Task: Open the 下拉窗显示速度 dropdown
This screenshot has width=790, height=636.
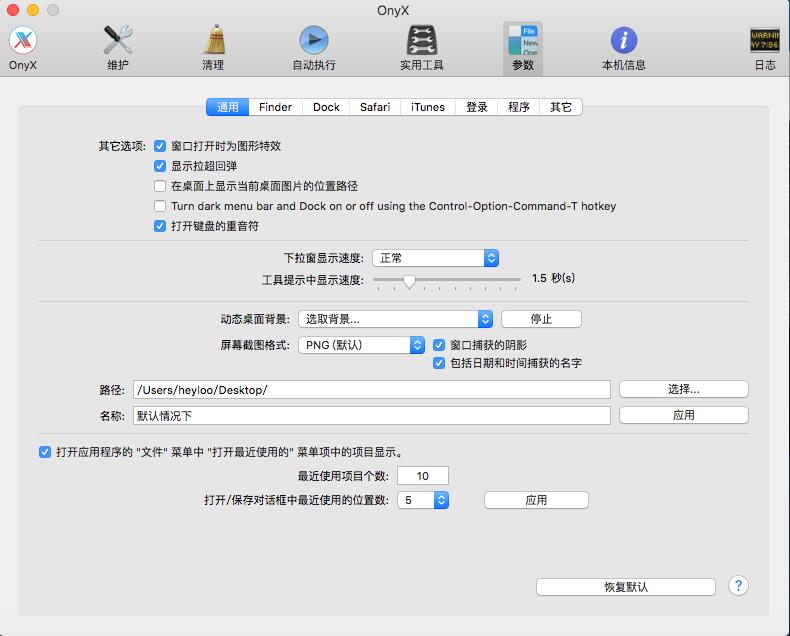Action: (435, 258)
